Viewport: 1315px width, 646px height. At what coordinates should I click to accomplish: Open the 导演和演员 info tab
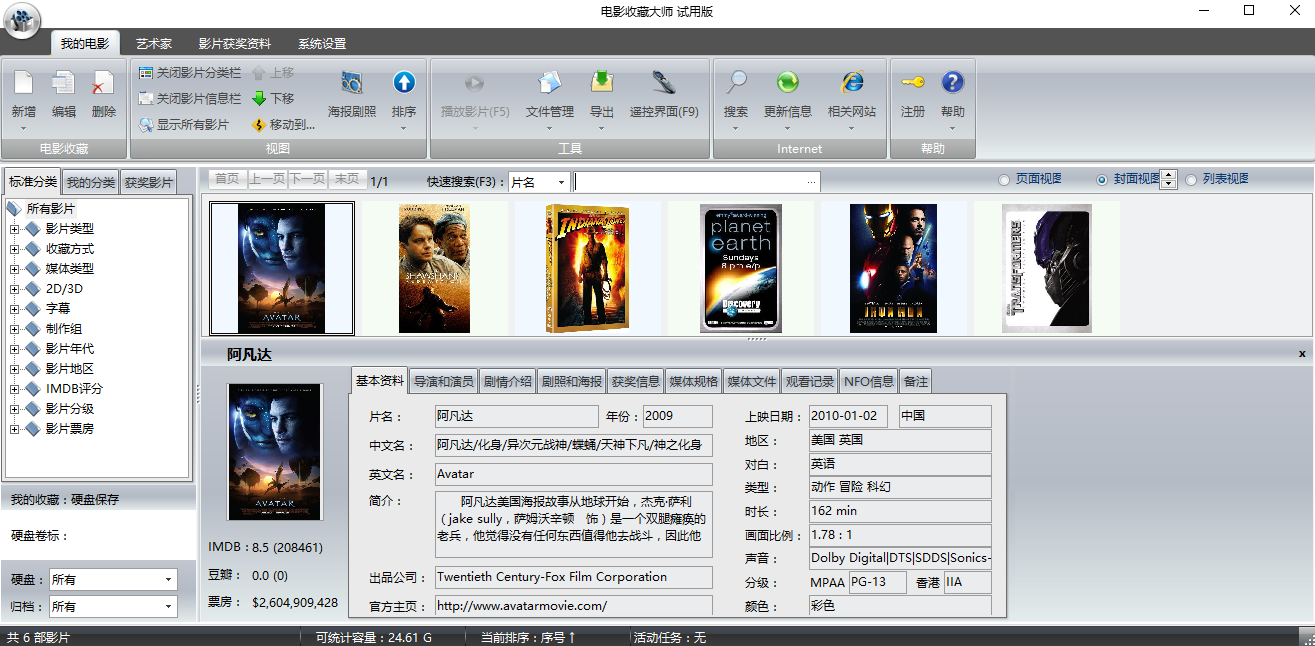tap(443, 381)
